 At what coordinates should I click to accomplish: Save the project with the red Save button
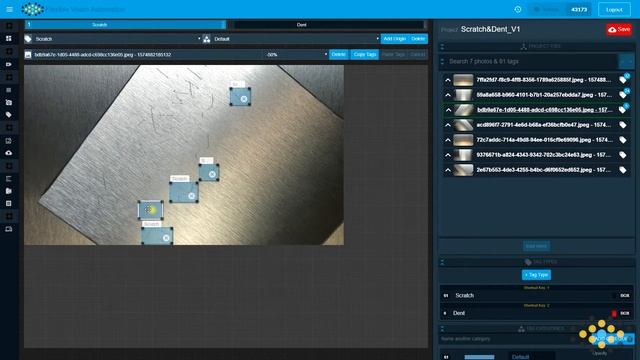point(619,29)
